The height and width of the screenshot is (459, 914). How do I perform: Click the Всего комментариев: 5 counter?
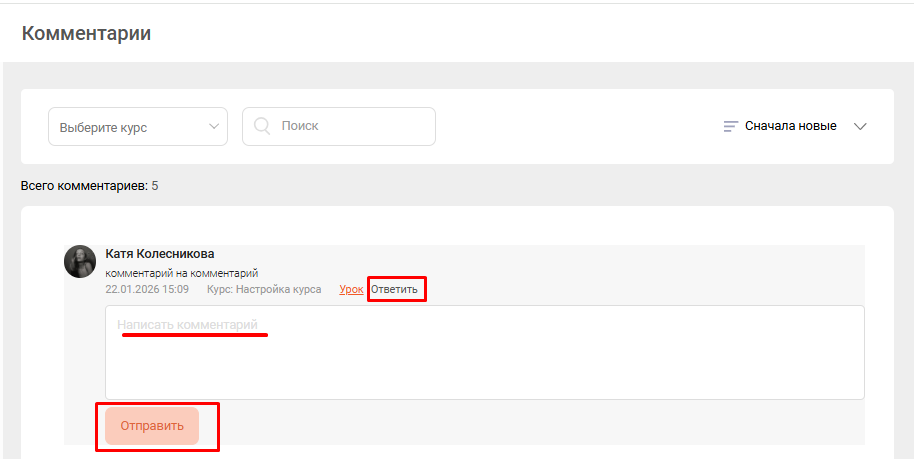tap(89, 186)
